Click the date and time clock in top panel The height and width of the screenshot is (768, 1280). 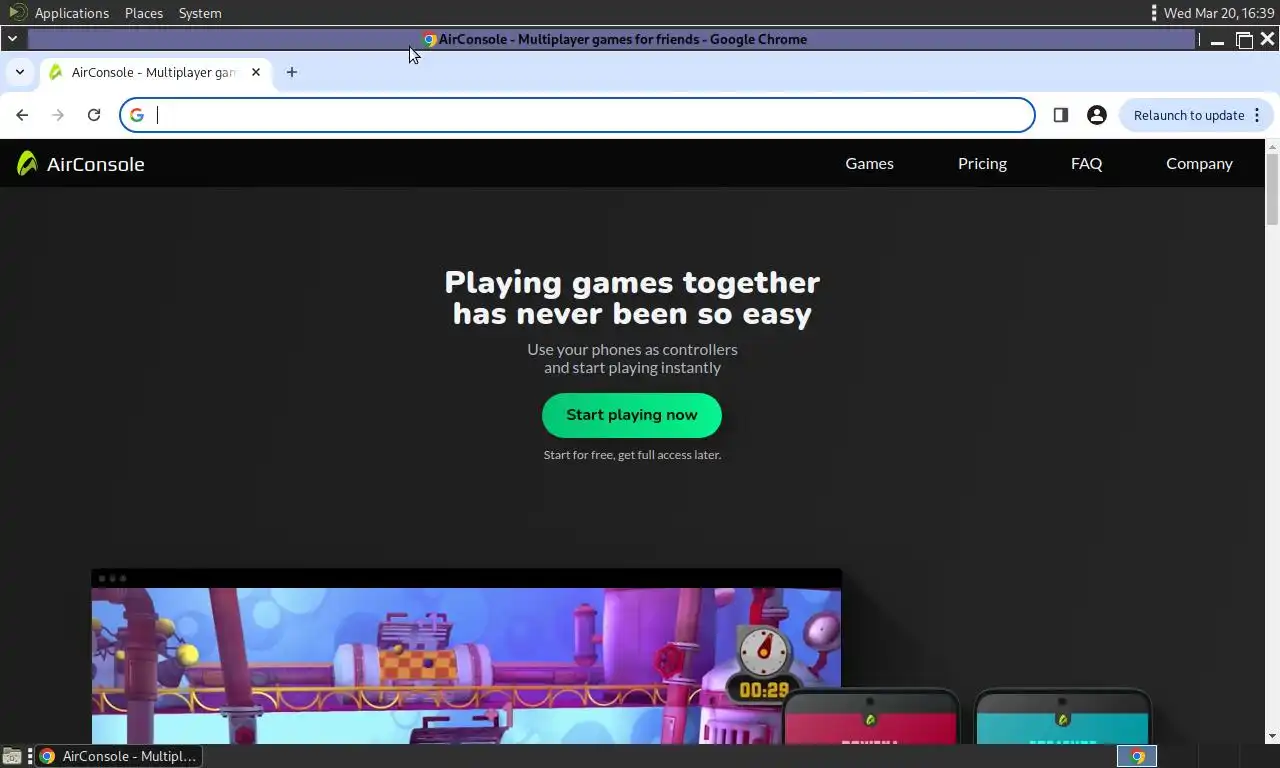pos(1219,13)
